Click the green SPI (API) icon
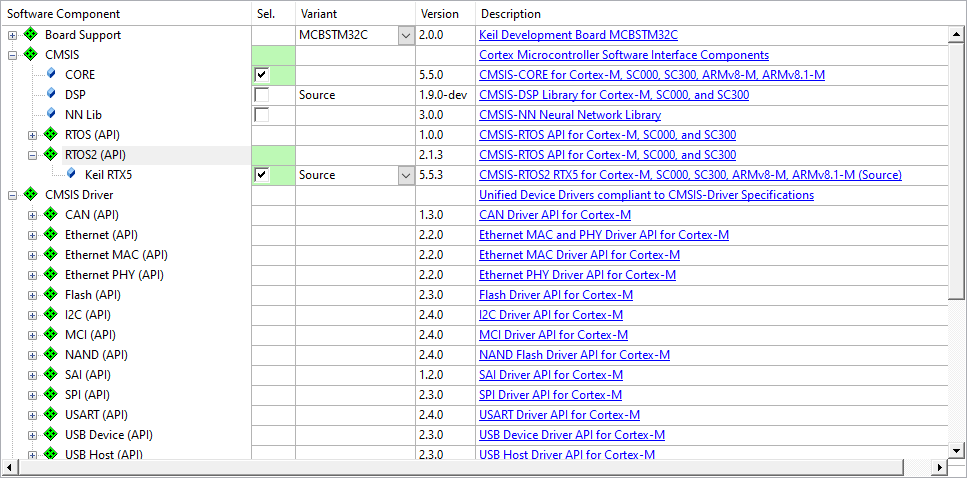The image size is (967, 478). 51,395
